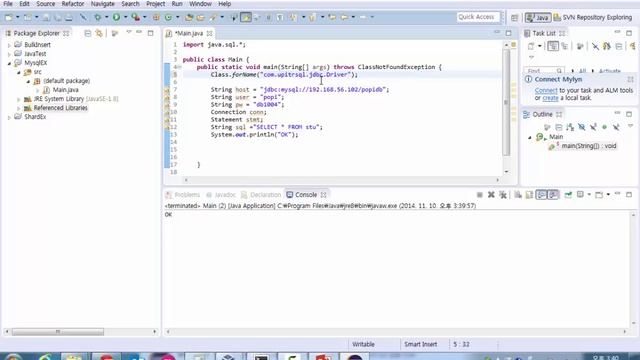Click the Quick Access field
The width and height of the screenshot is (640, 360).
coord(478,17)
